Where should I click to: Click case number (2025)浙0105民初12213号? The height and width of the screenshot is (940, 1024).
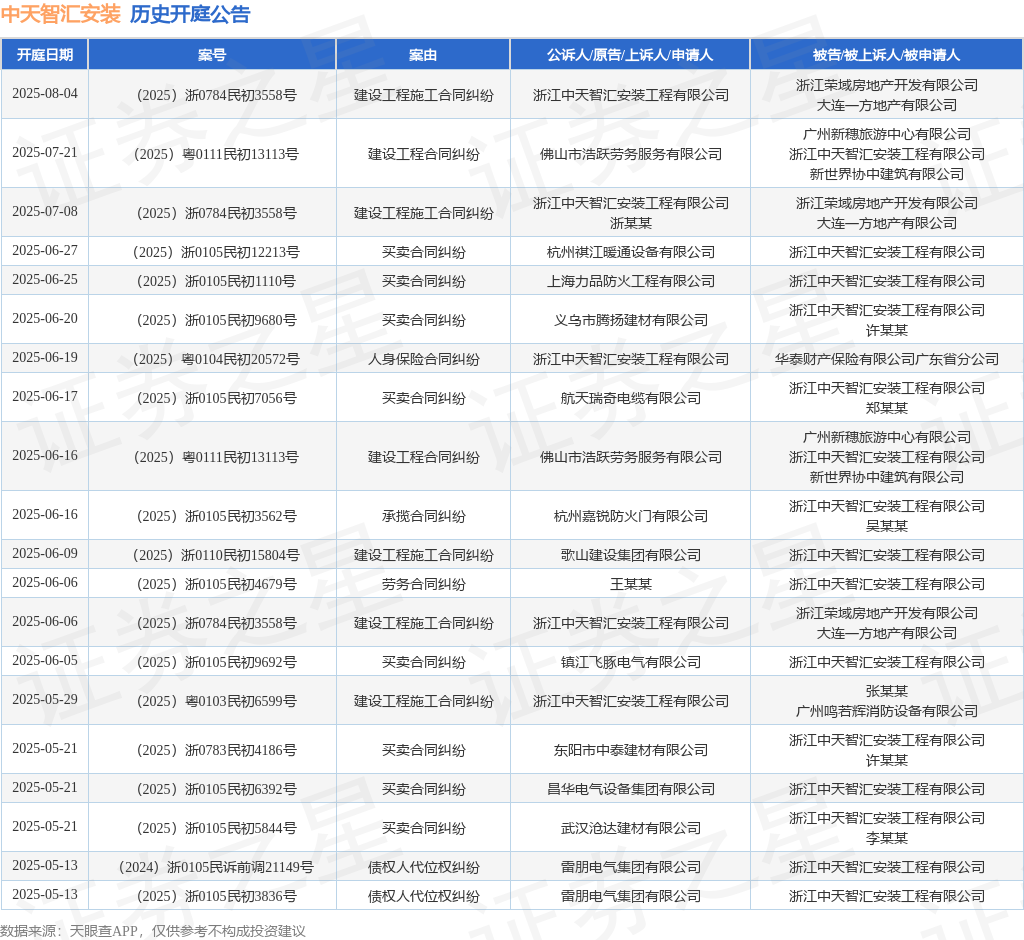point(216,252)
